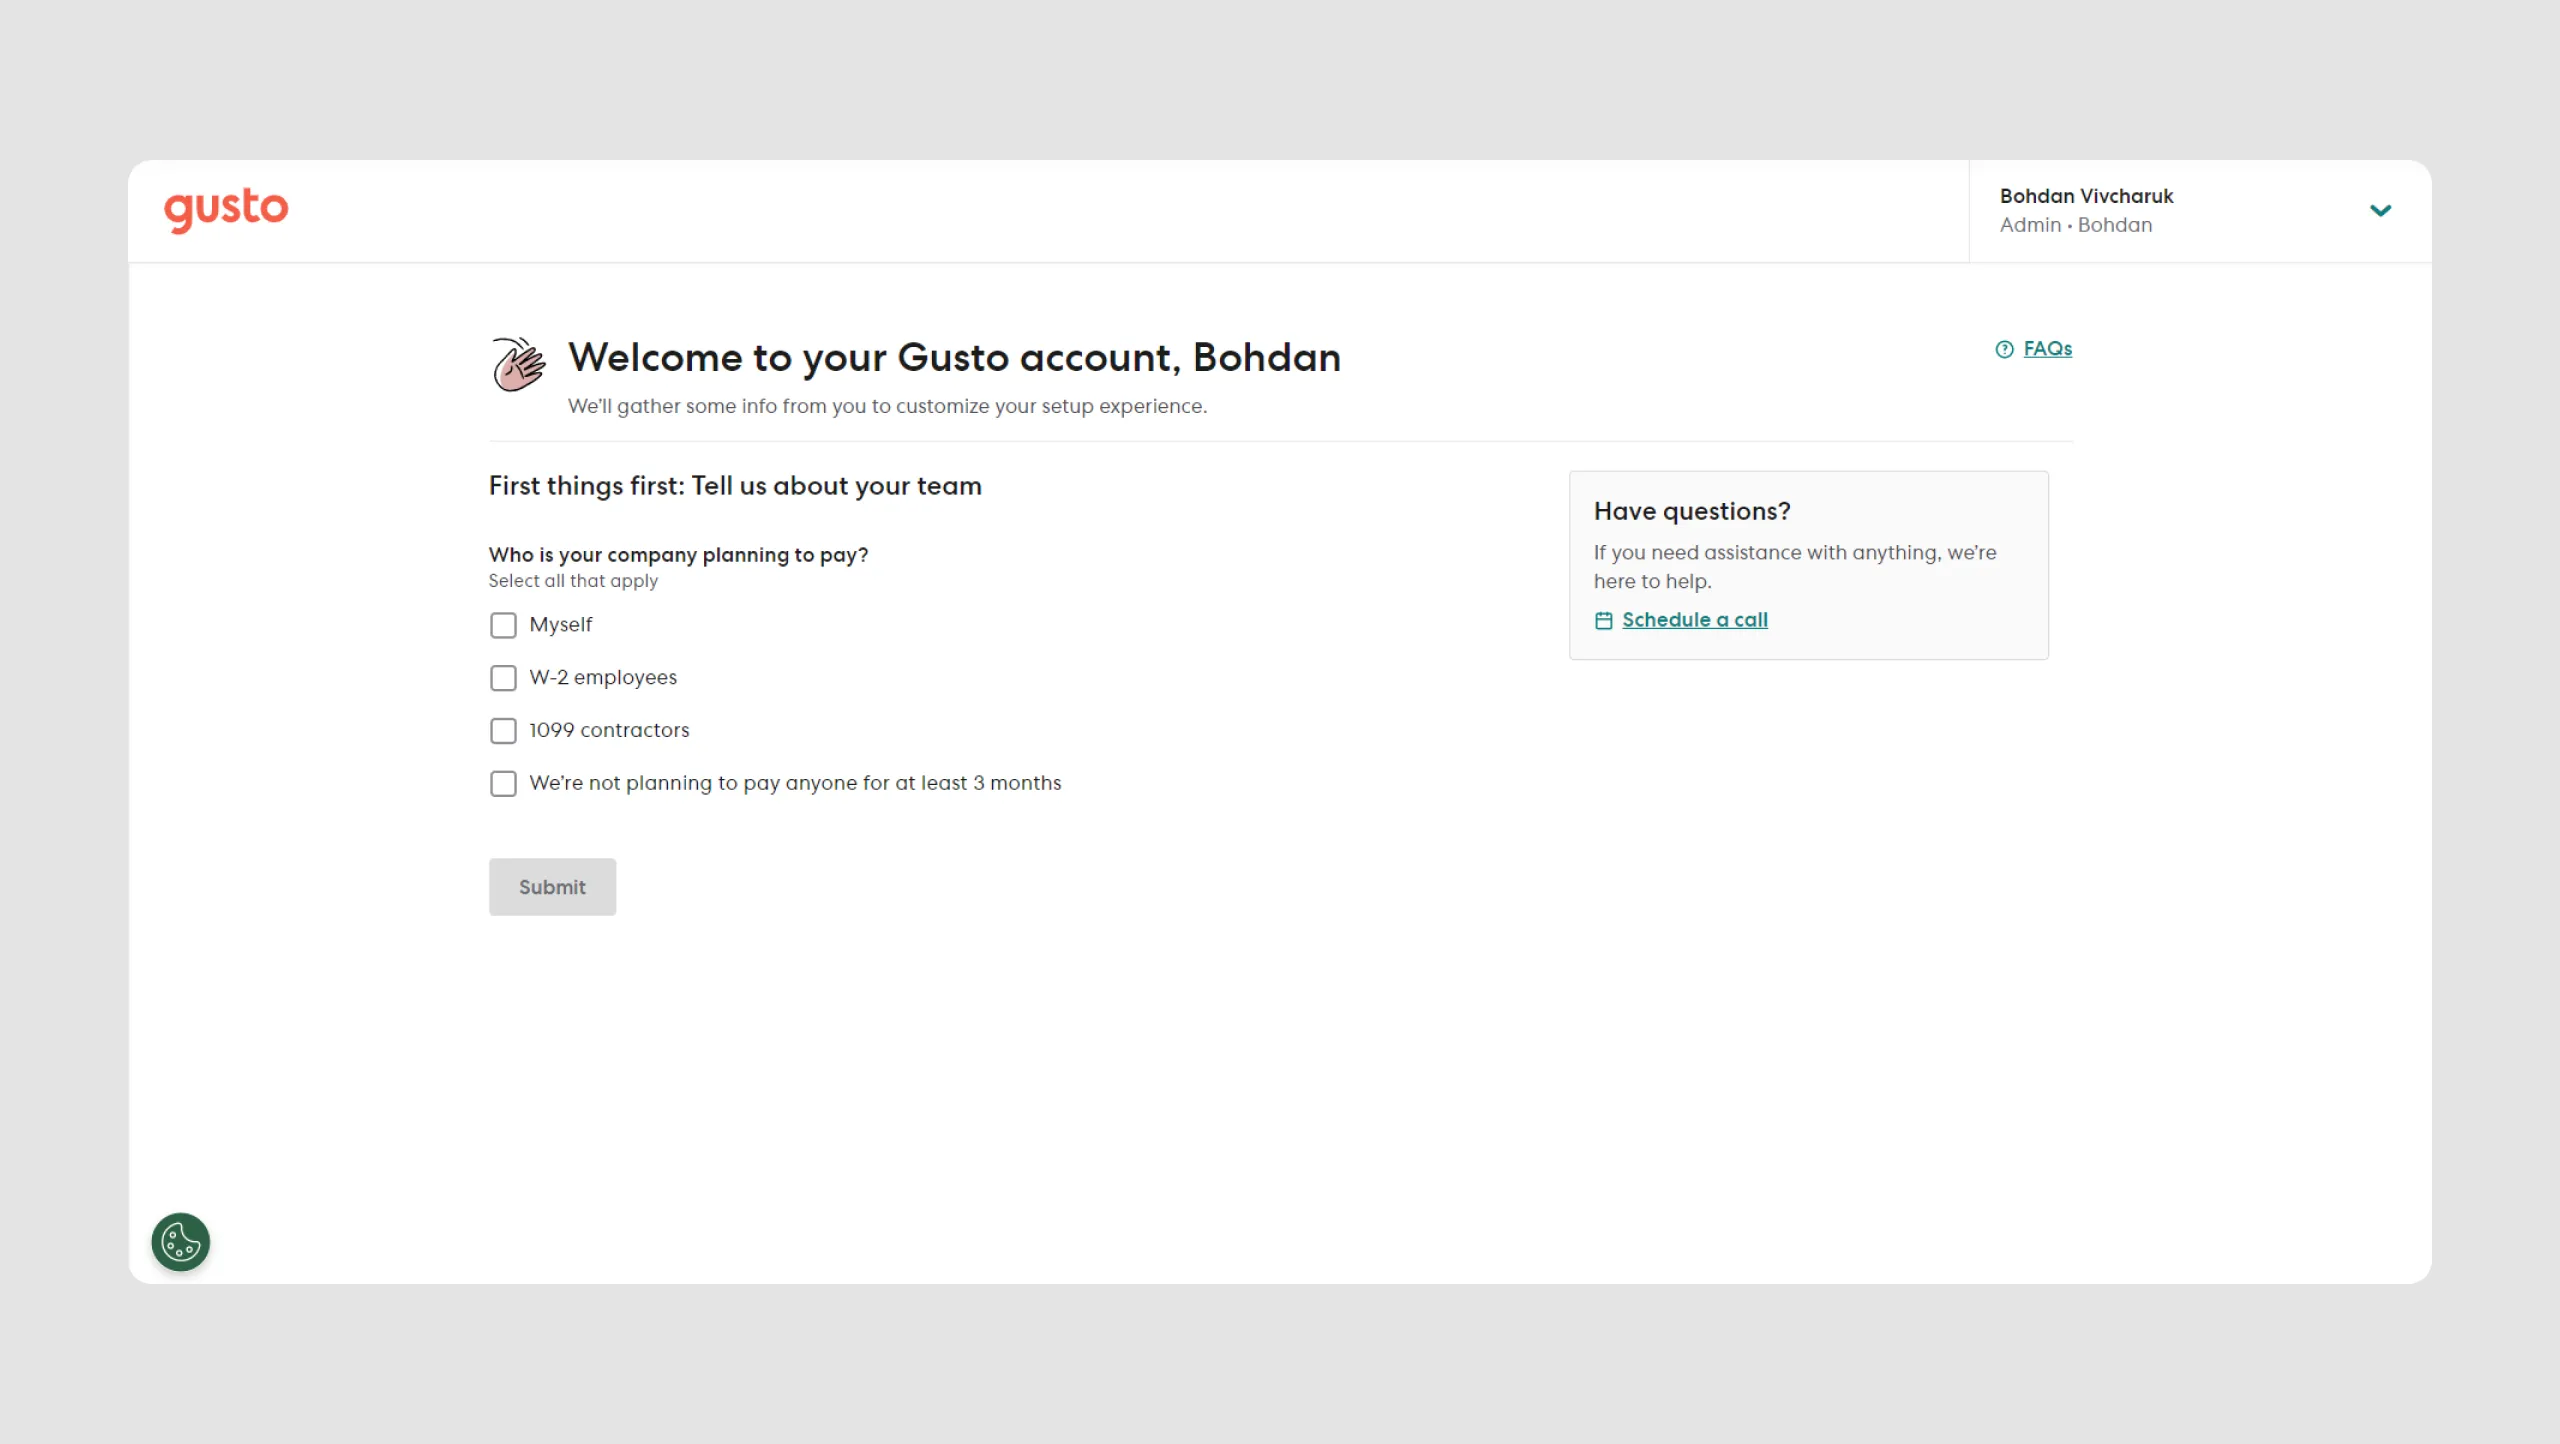Click the question mark icon next to FAQs
Screen dimensions: 2560x1444
coord(2003,348)
